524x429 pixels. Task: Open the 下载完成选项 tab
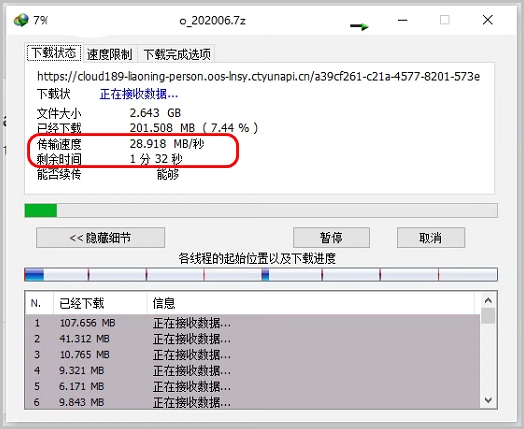(177, 54)
